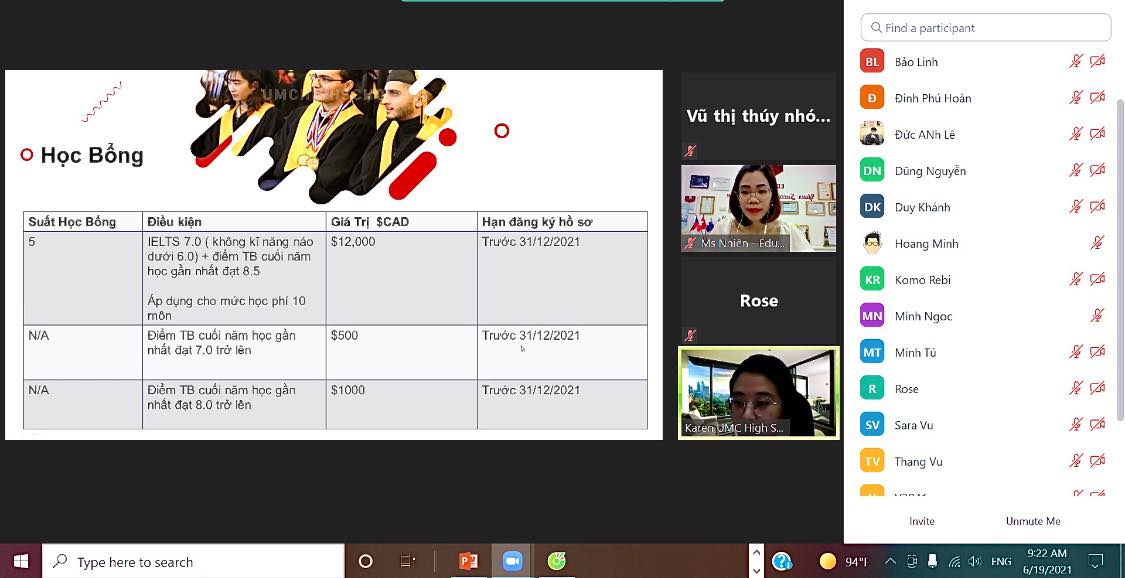This screenshot has height=578, width=1125.
Task: Open PowerPoint from the taskbar
Action: (x=468, y=561)
